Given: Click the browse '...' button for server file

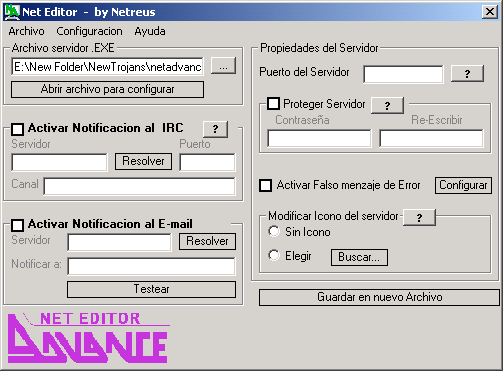Looking at the screenshot, I should (223, 66).
